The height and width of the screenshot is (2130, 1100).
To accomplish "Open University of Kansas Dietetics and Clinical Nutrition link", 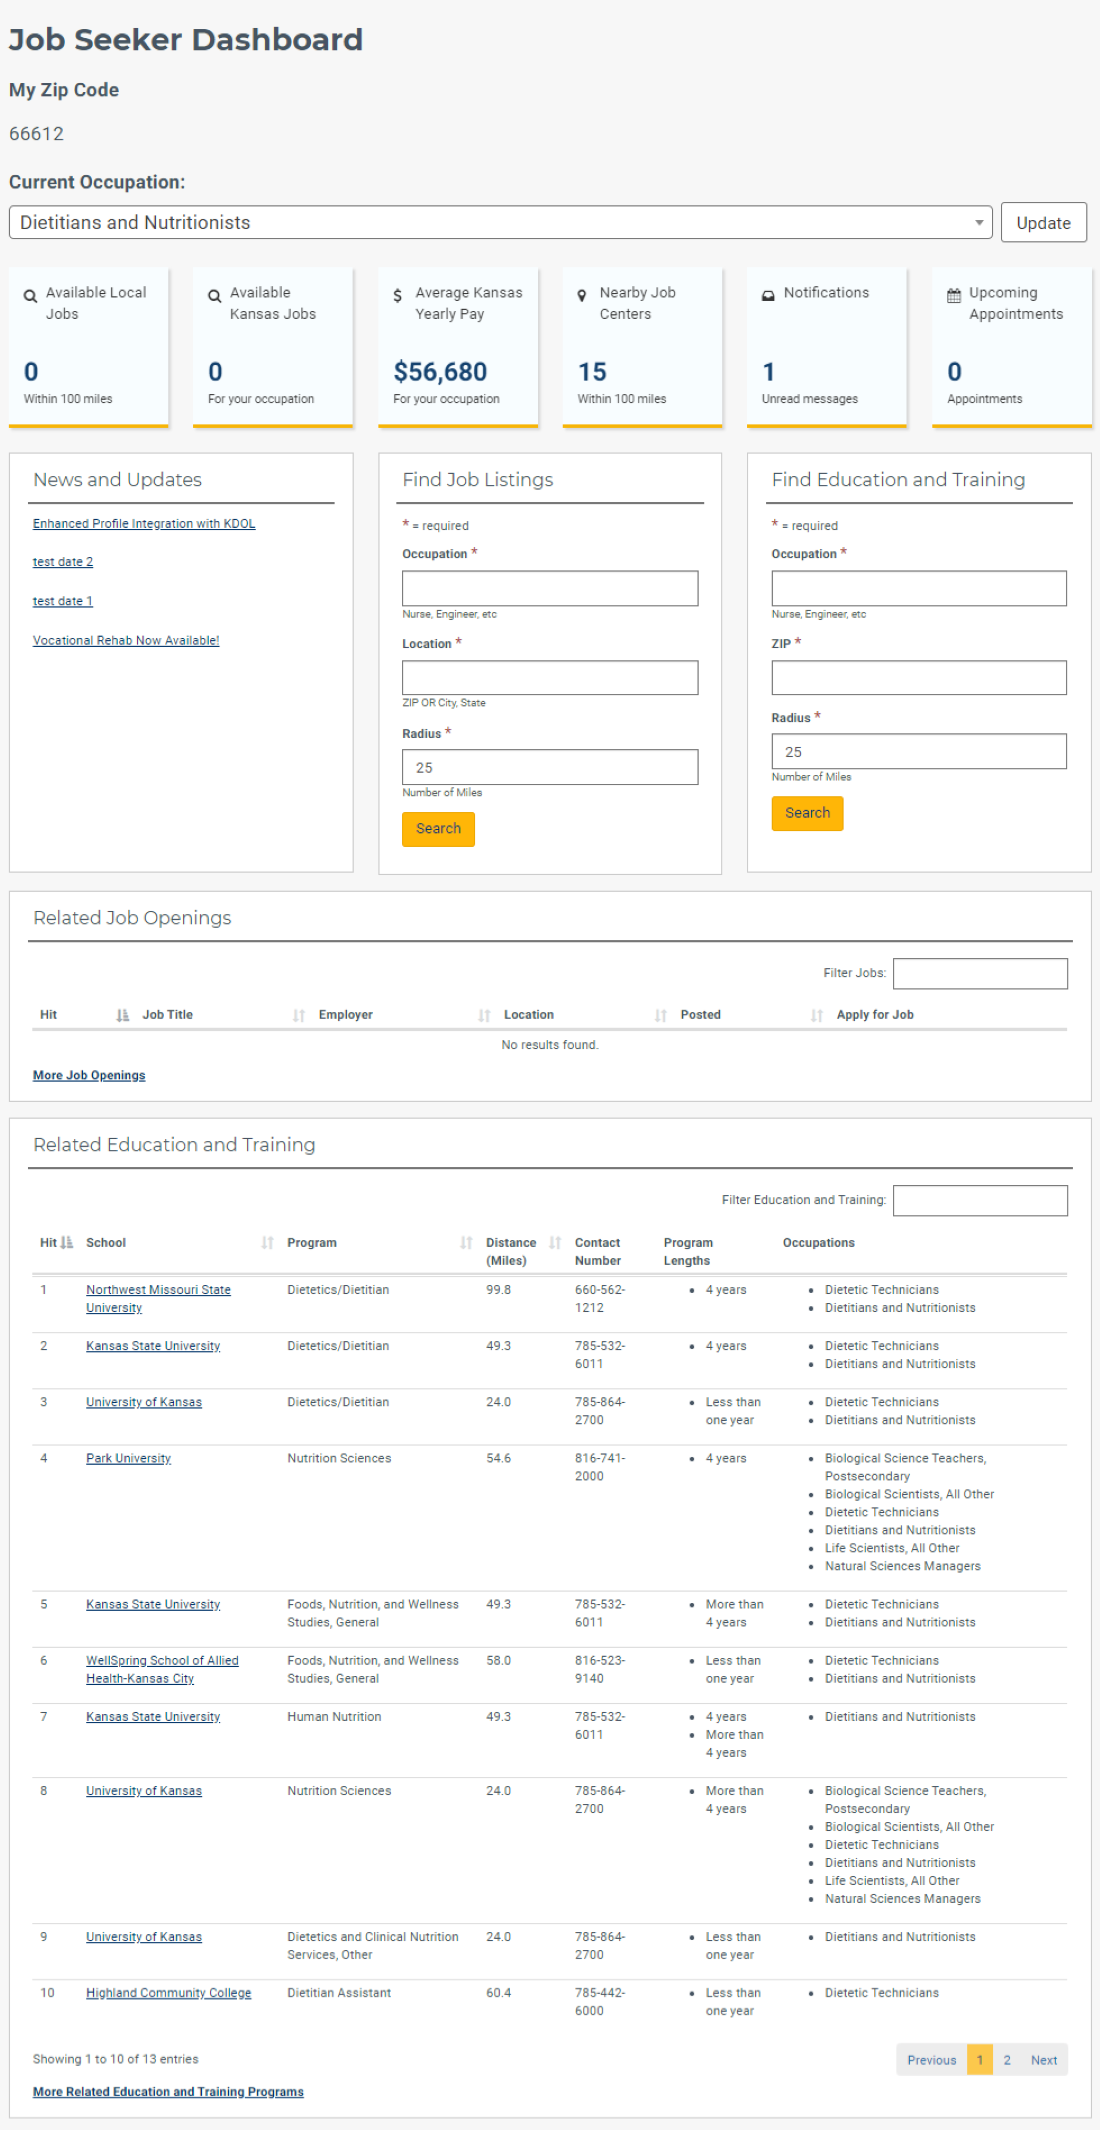I will 144,1937.
